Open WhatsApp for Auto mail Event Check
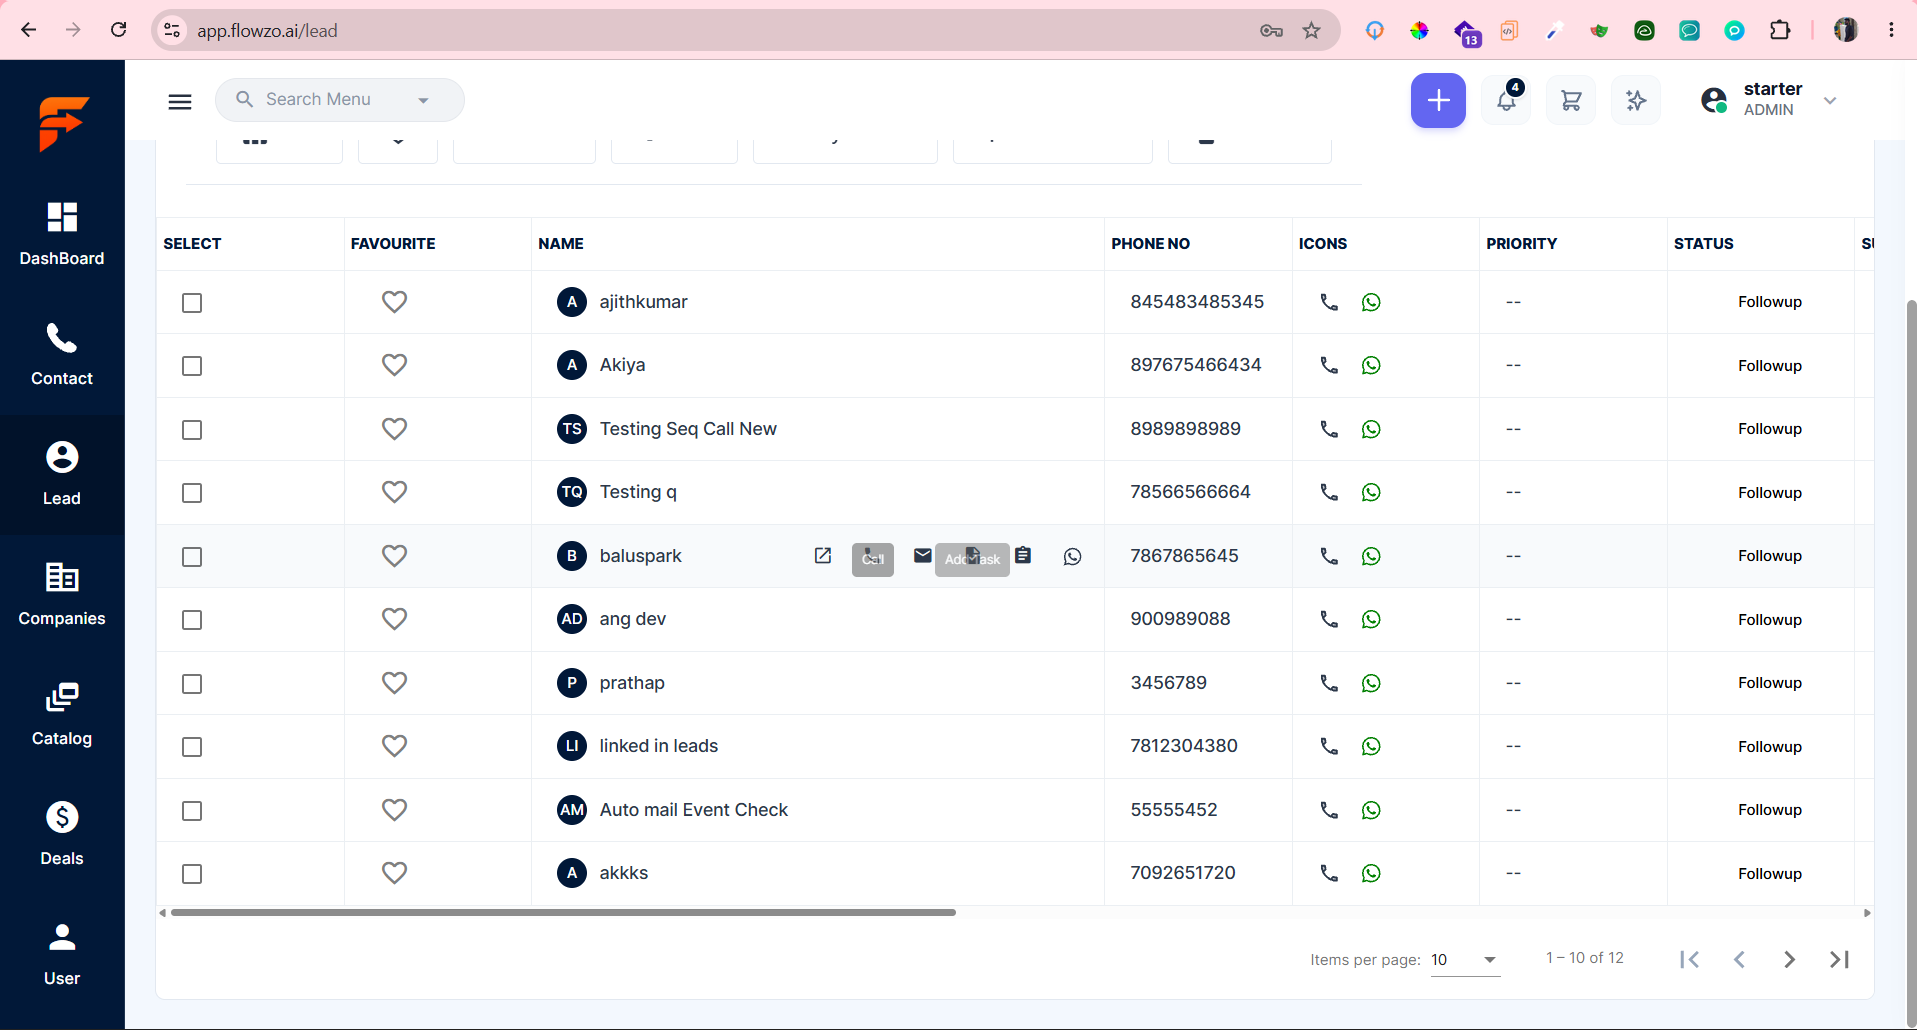The image size is (1917, 1030). pyautogui.click(x=1371, y=810)
